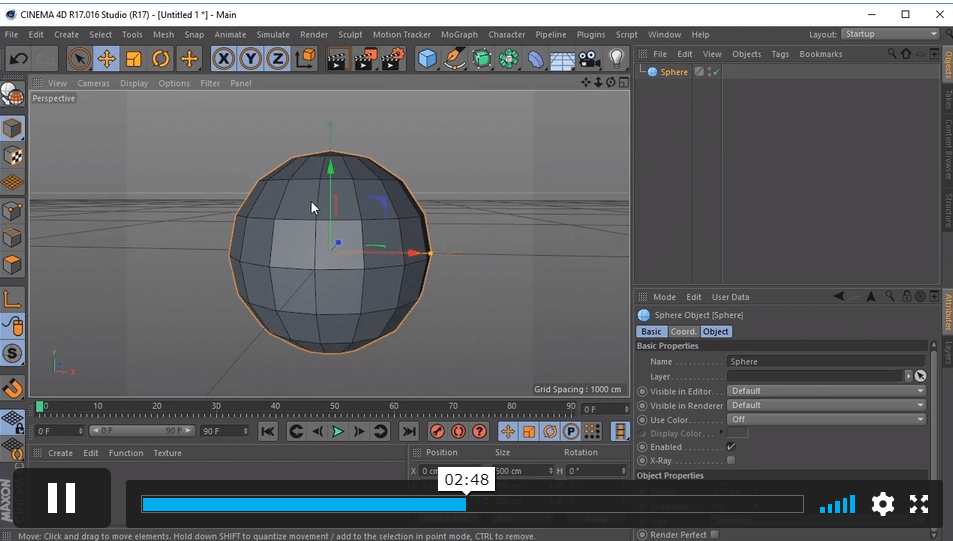Select the Rotate tool
The width and height of the screenshot is (953, 541).
point(160,59)
